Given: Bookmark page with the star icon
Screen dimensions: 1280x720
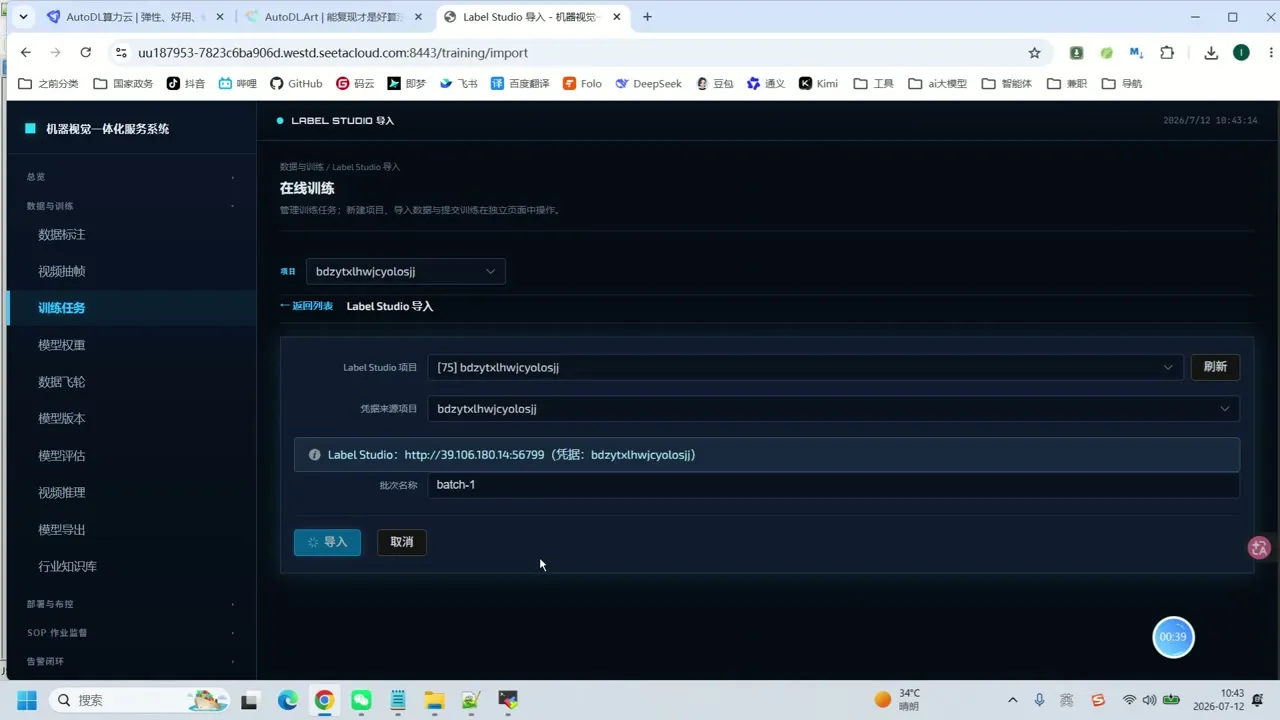Looking at the screenshot, I should 1035,53.
